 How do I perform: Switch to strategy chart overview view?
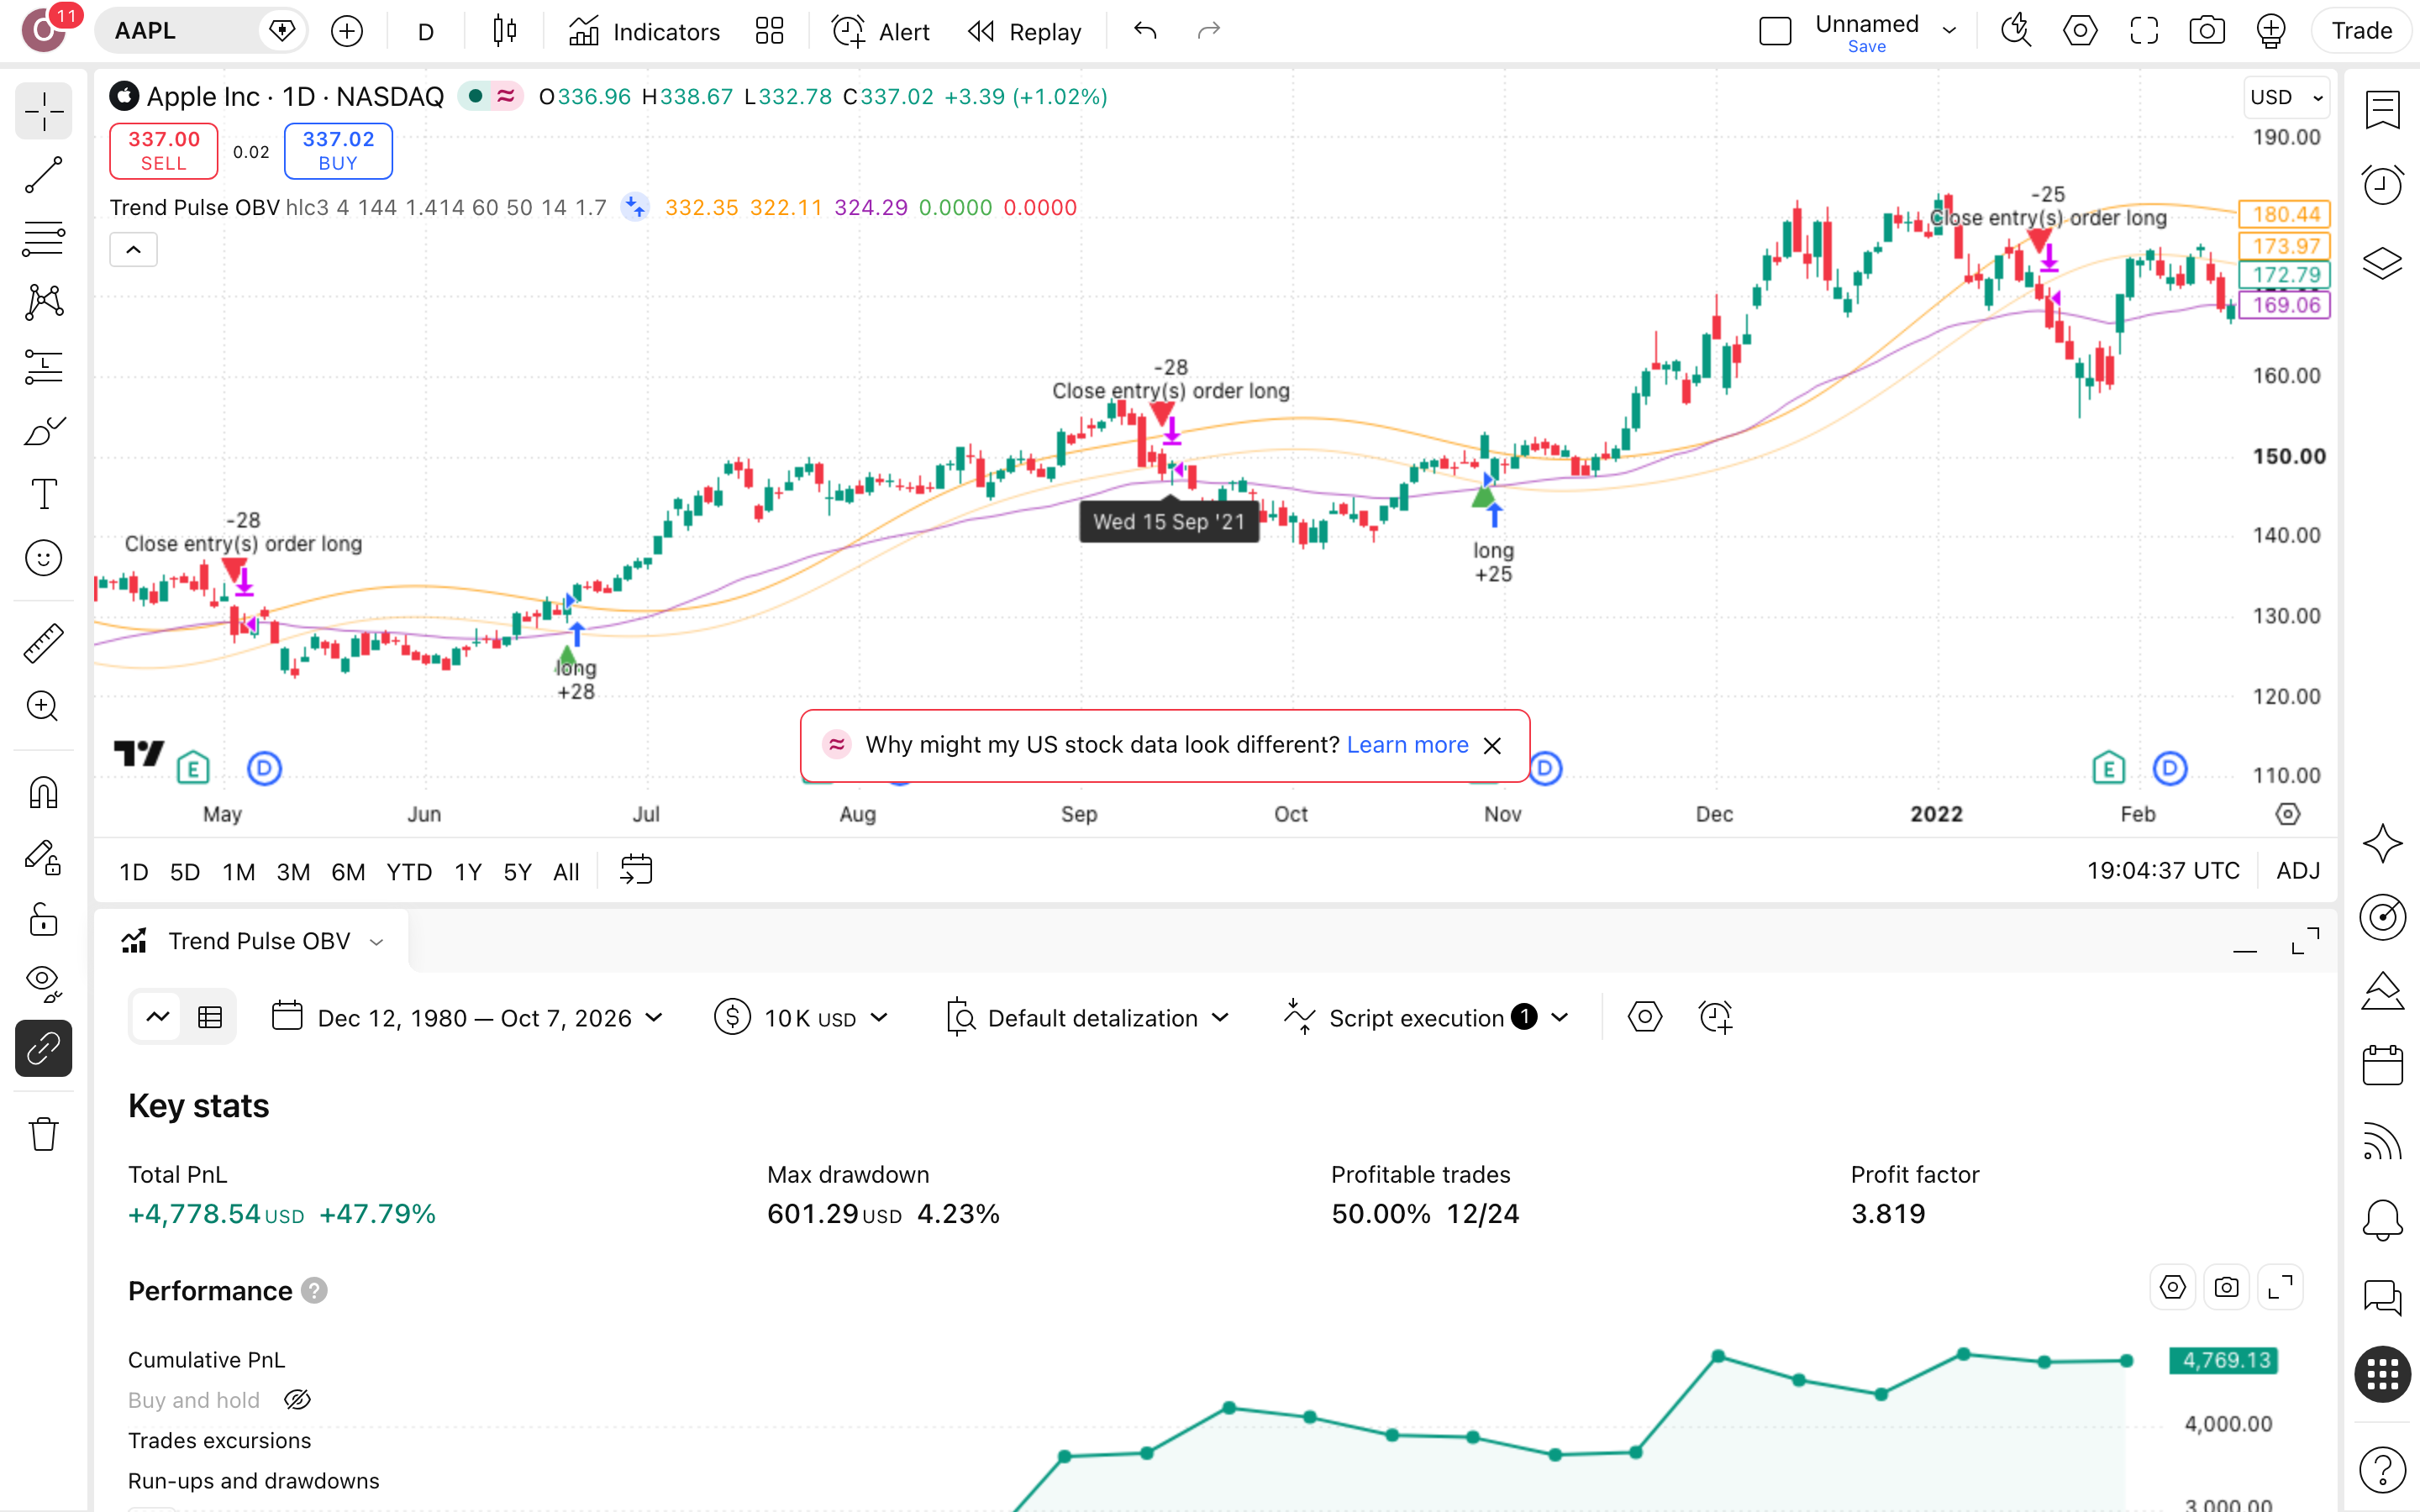coord(157,1018)
